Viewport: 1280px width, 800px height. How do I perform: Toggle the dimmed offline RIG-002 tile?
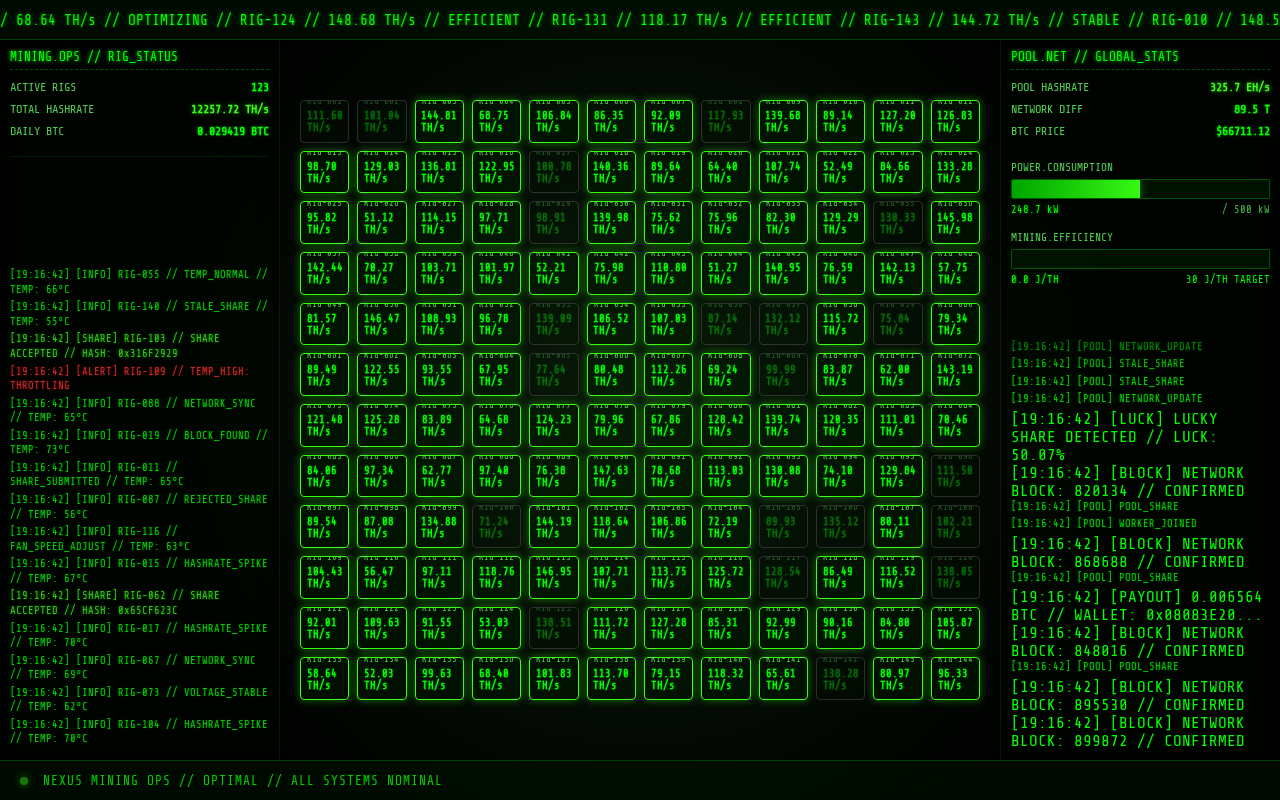click(381, 121)
